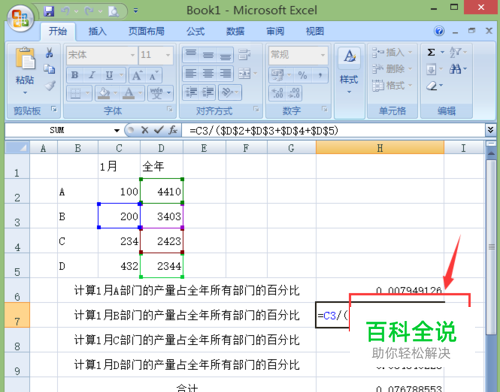The width and height of the screenshot is (500, 392).
Task: Customize Quick Access Toolbar dropdown
Action: 136,11
